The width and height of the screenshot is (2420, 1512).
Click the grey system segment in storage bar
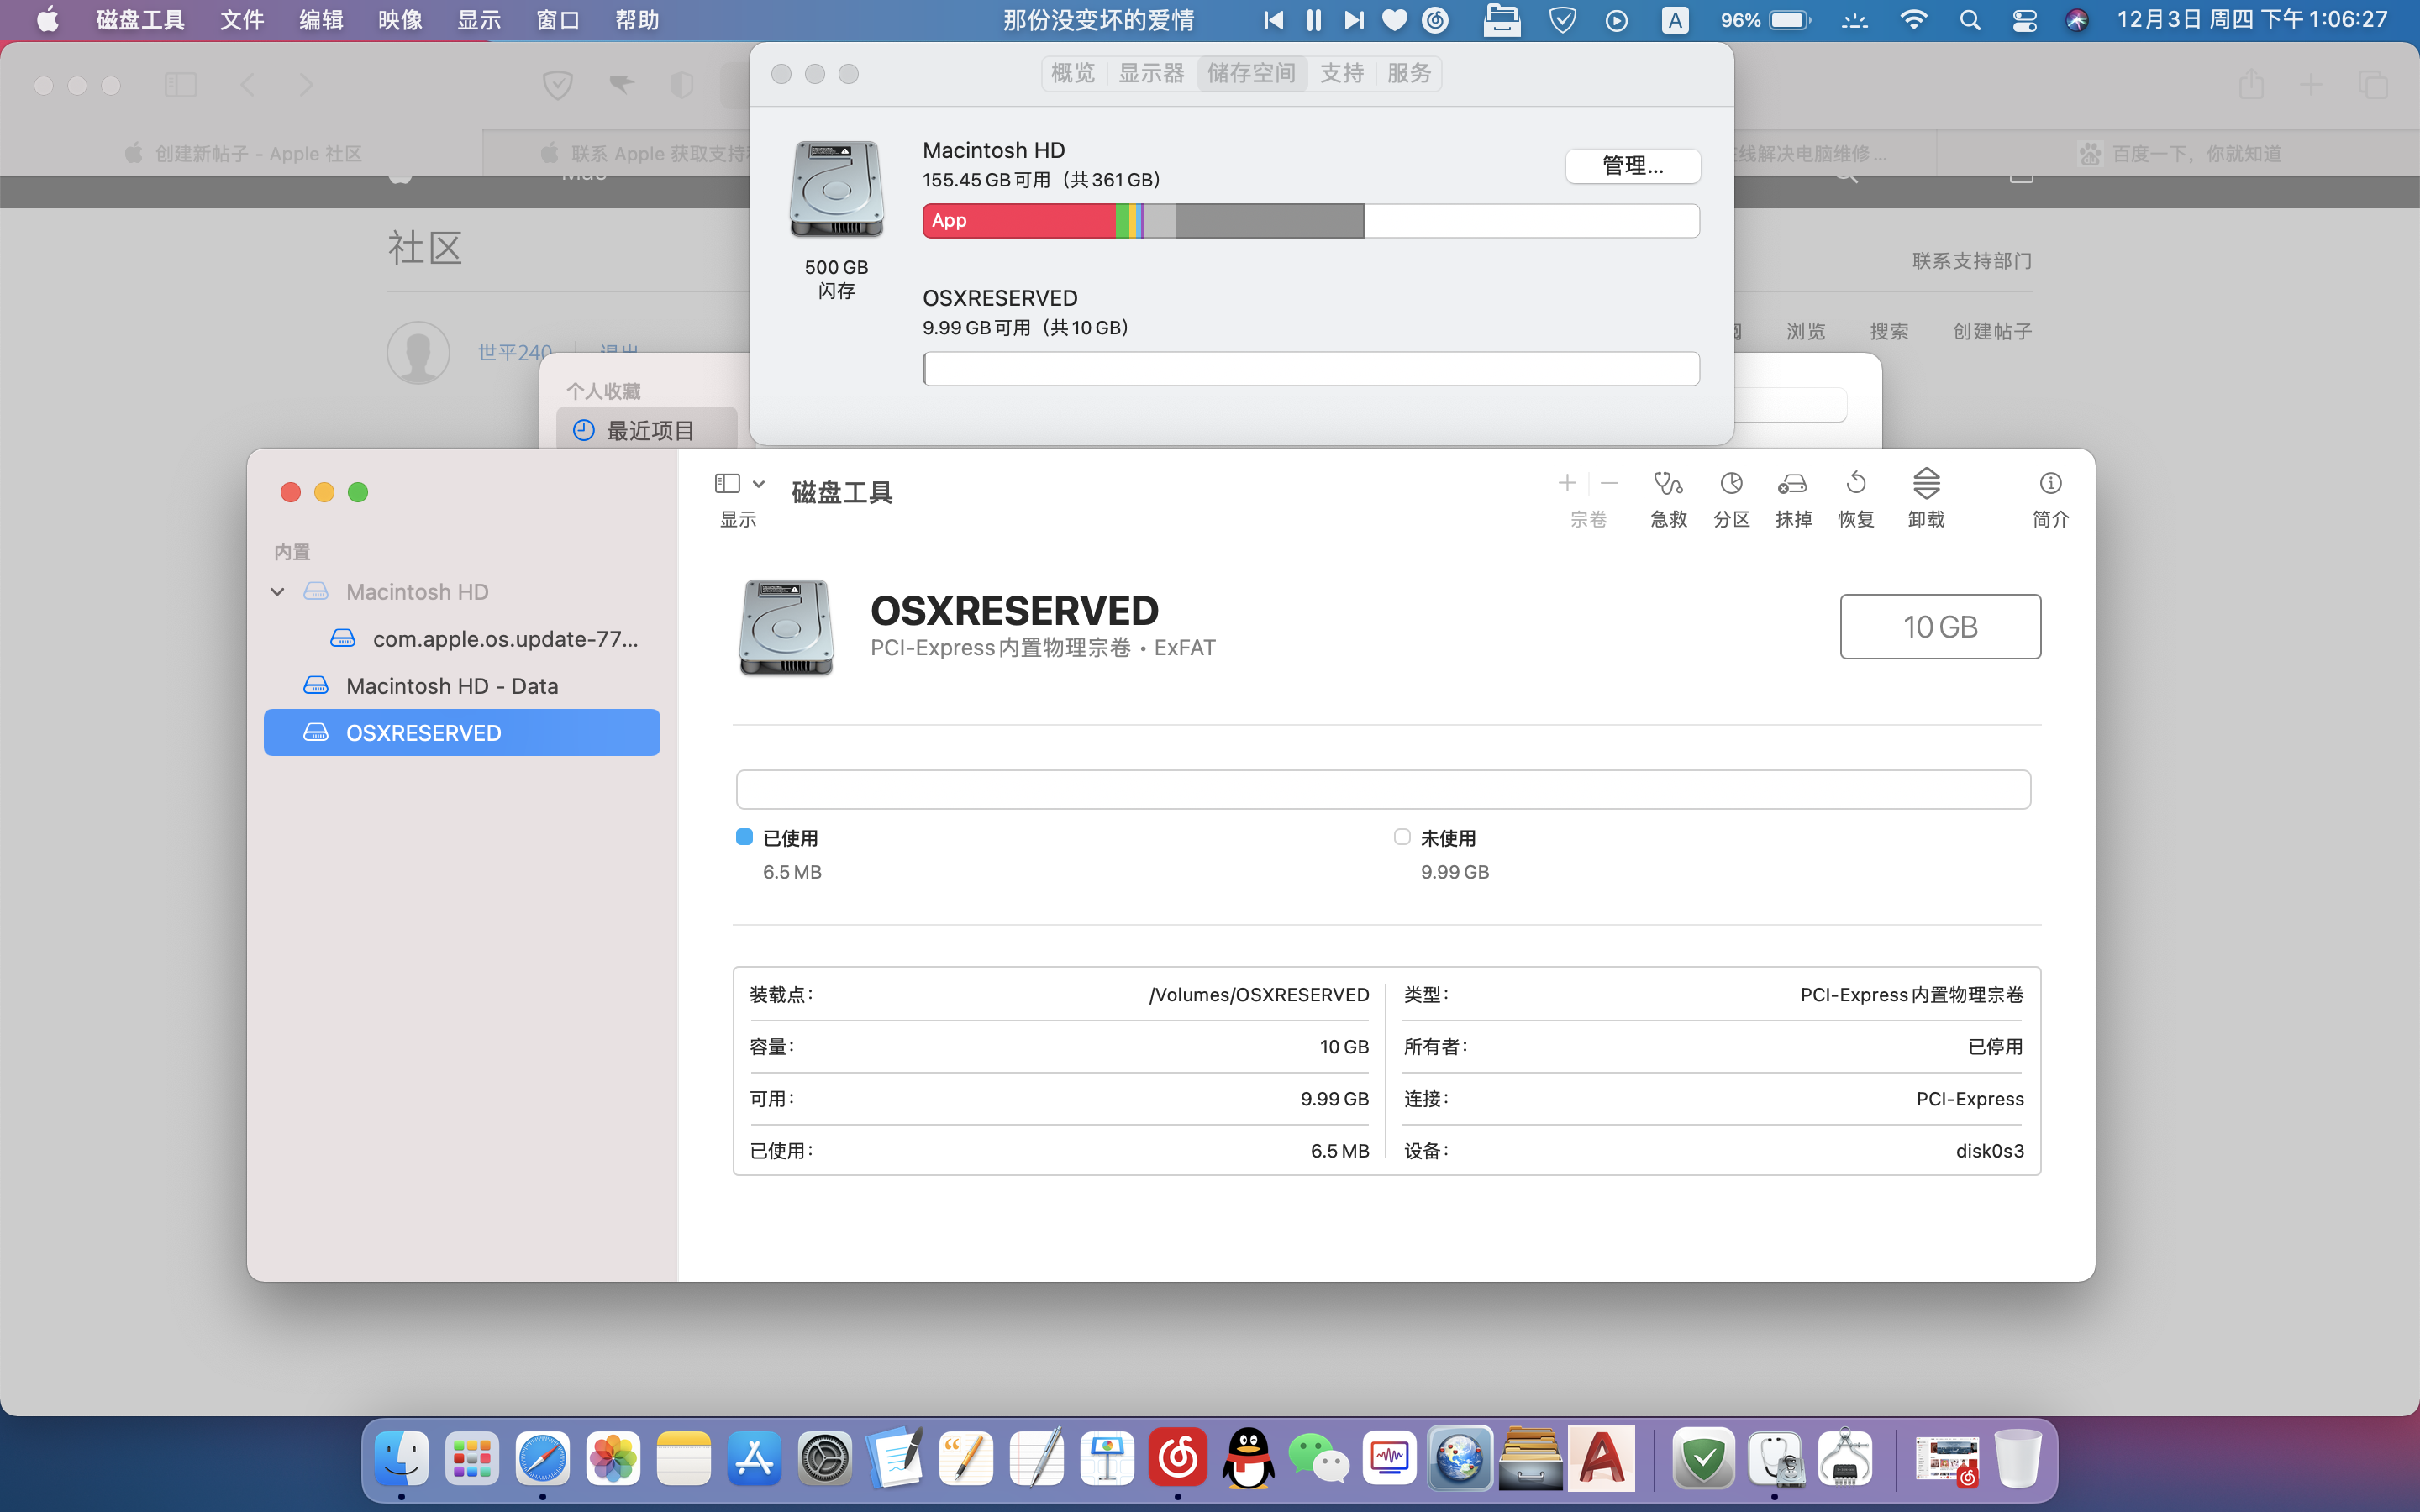click(x=1270, y=221)
